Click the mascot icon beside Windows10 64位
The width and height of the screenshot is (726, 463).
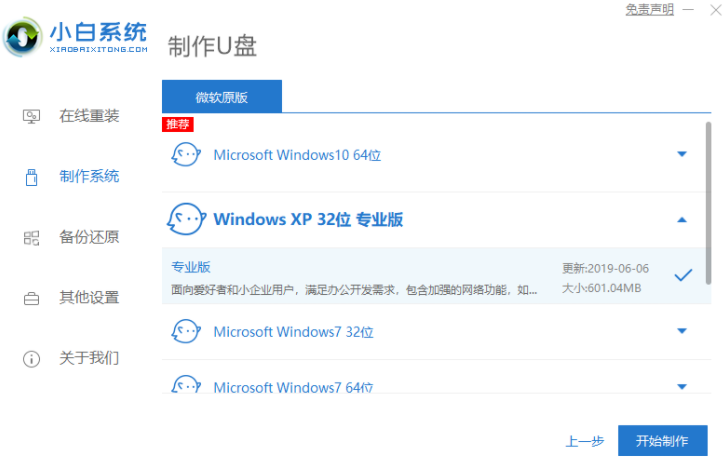point(185,155)
